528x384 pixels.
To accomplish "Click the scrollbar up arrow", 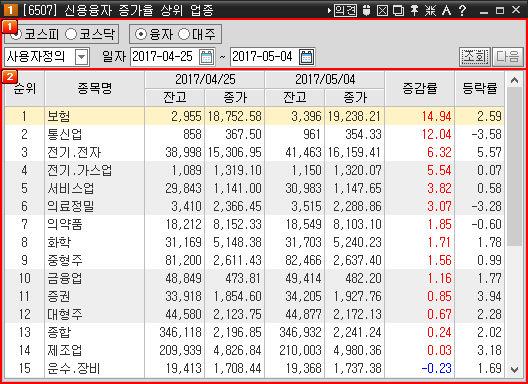I will point(515,80).
